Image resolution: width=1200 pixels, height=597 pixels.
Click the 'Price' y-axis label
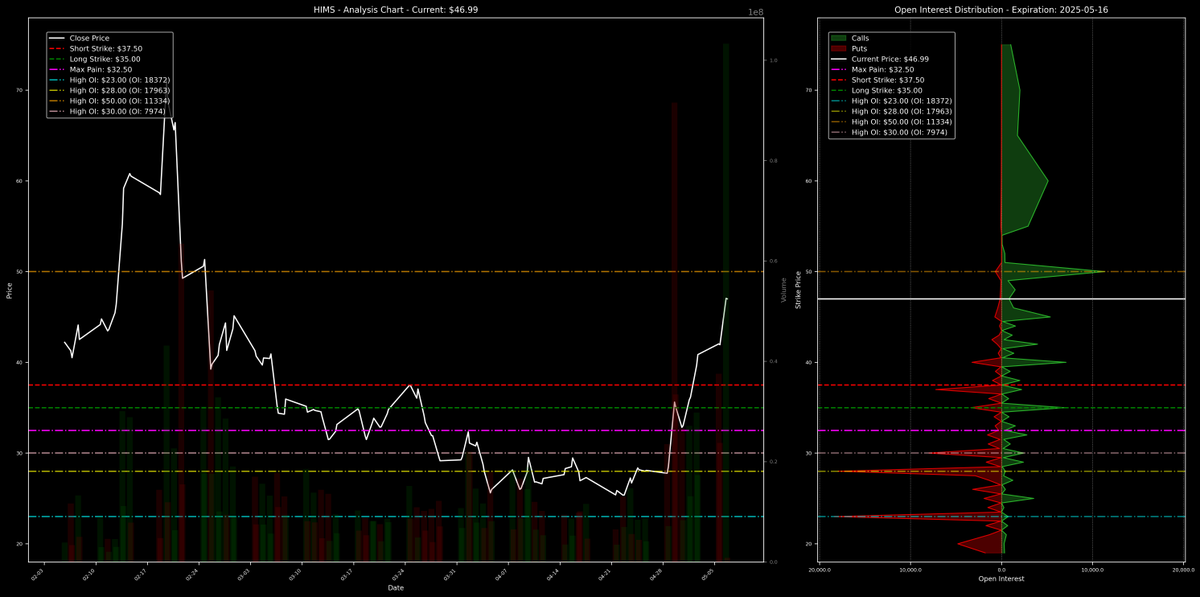pos(9,291)
